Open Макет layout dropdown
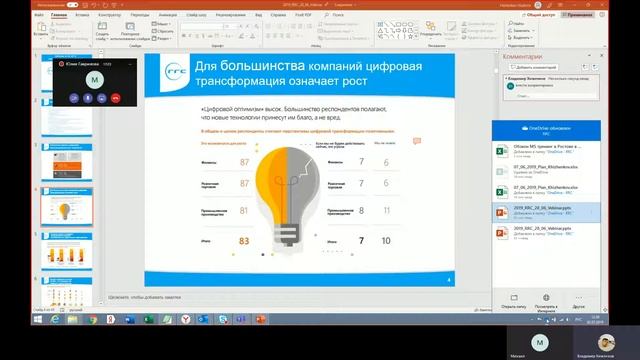Screen dimensions: 640x360 [161, 24]
